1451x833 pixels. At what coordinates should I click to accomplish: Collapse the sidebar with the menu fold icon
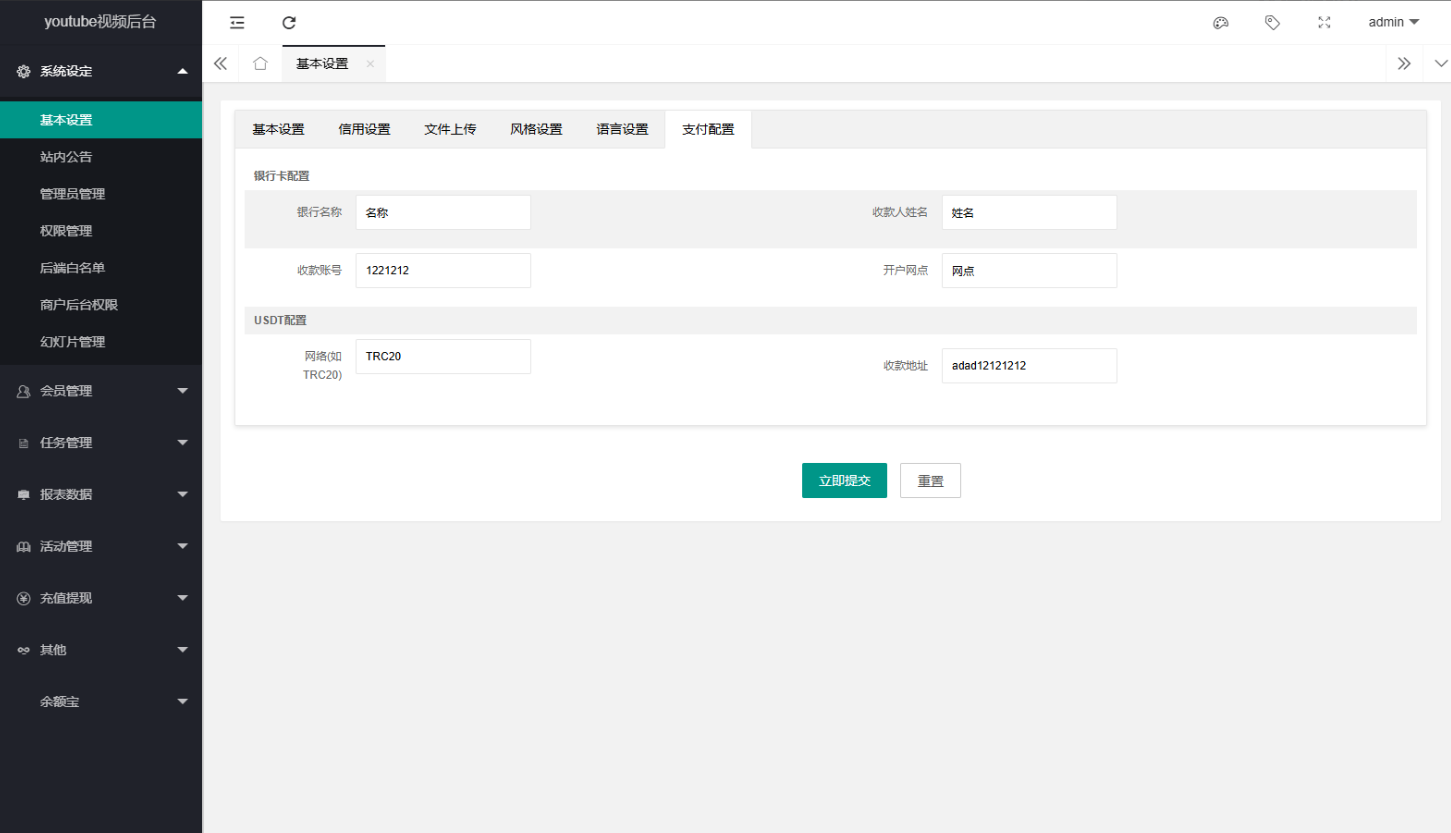pos(237,22)
